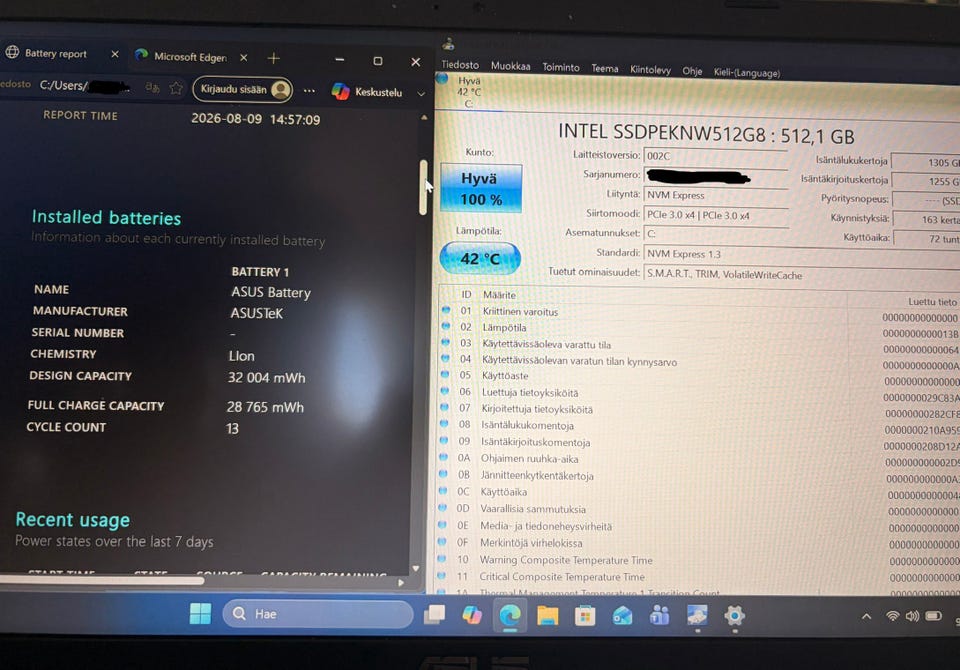Select the 08 Isäntälukukomentoja row
The width and height of the screenshot is (960, 670).
click(x=699, y=426)
